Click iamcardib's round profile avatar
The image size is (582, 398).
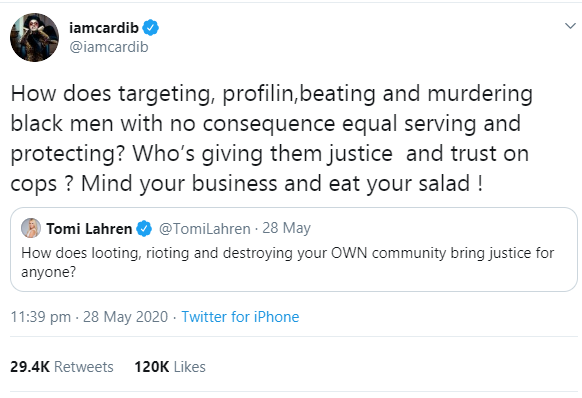click(34, 37)
